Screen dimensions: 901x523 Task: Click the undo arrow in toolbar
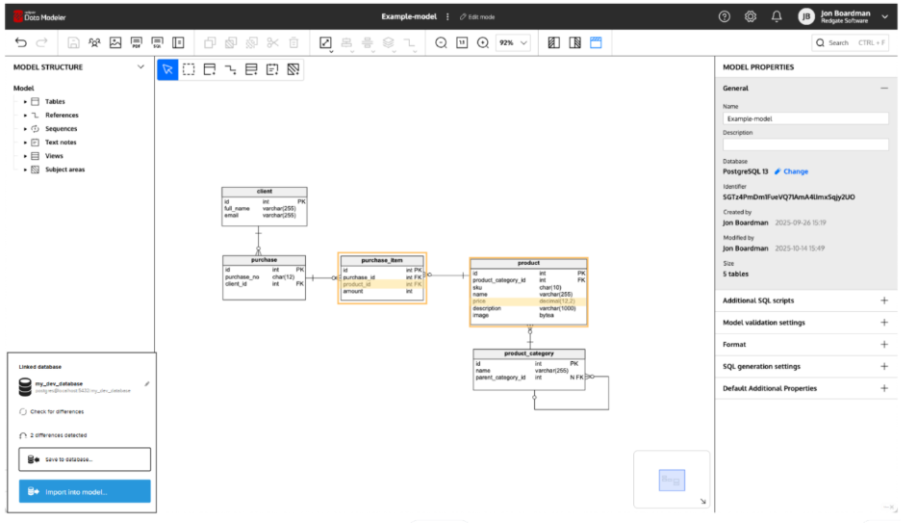click(20, 43)
